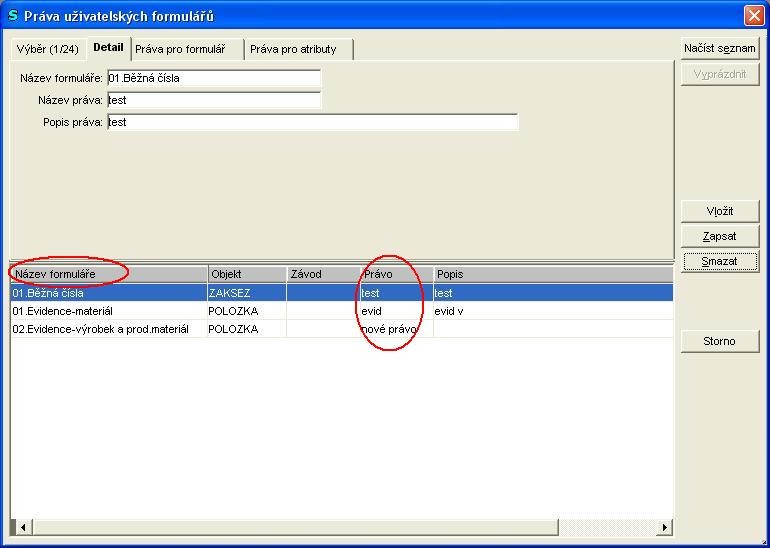Image resolution: width=770 pixels, height=548 pixels.
Task: Select the Detail tab
Action: pyautogui.click(x=108, y=48)
